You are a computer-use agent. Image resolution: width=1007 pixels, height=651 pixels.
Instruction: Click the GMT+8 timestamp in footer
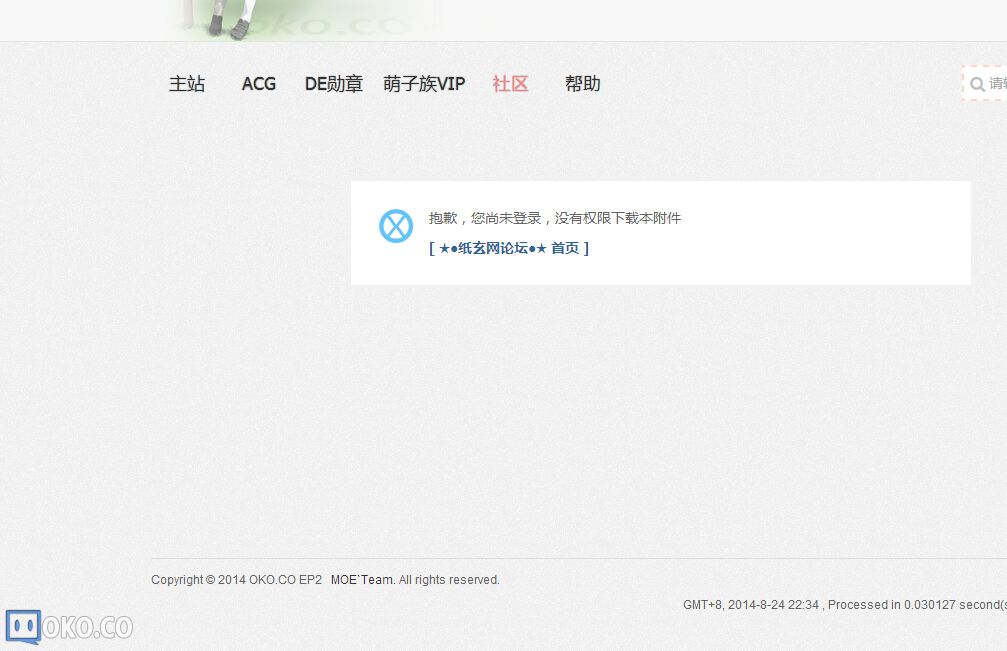coord(750,605)
